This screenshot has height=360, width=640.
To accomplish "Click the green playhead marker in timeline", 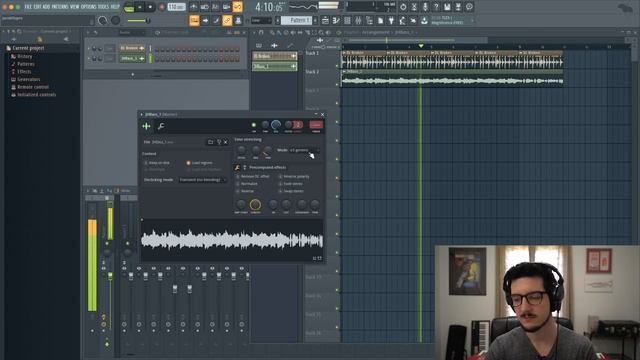I will (x=421, y=46).
